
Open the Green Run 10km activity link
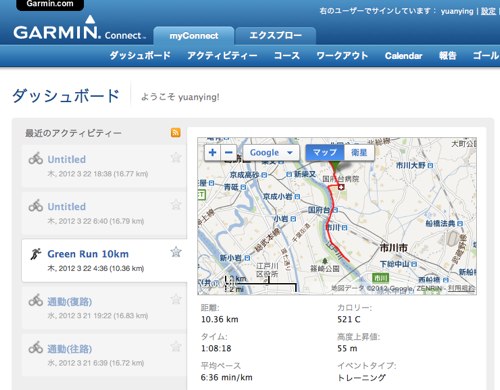coord(88,254)
